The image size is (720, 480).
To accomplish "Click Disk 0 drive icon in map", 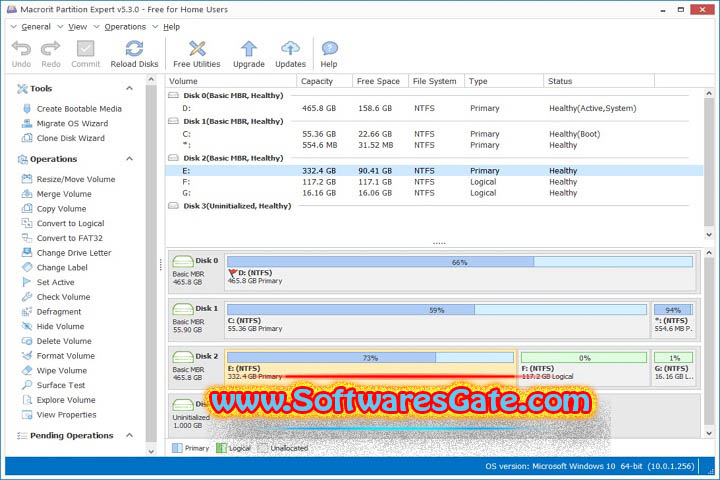I will click(x=183, y=261).
